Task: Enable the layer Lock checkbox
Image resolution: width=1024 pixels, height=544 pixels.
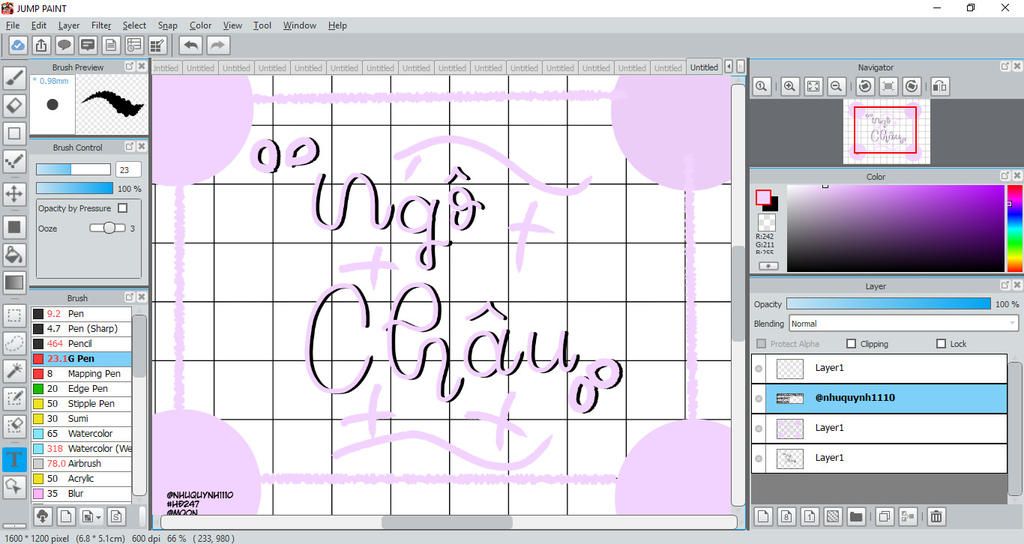Action: click(941, 344)
